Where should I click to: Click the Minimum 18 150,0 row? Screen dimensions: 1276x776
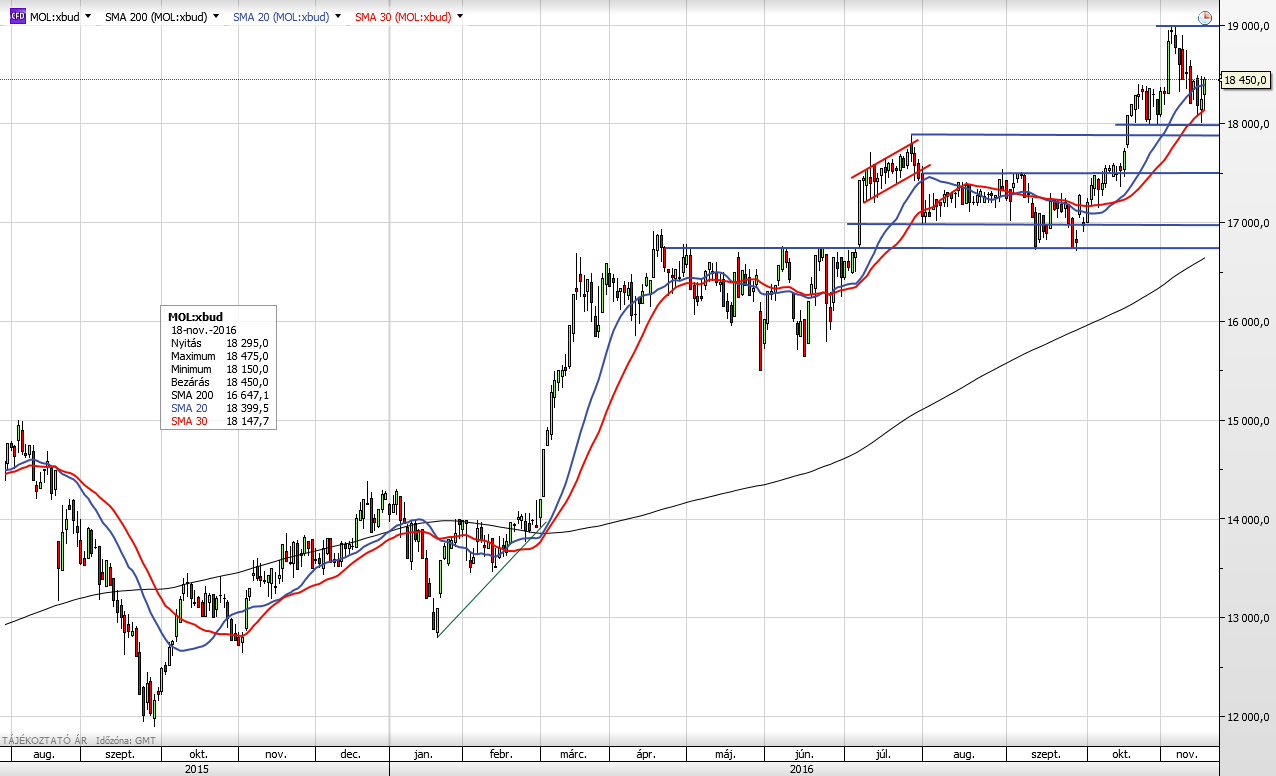[219, 369]
